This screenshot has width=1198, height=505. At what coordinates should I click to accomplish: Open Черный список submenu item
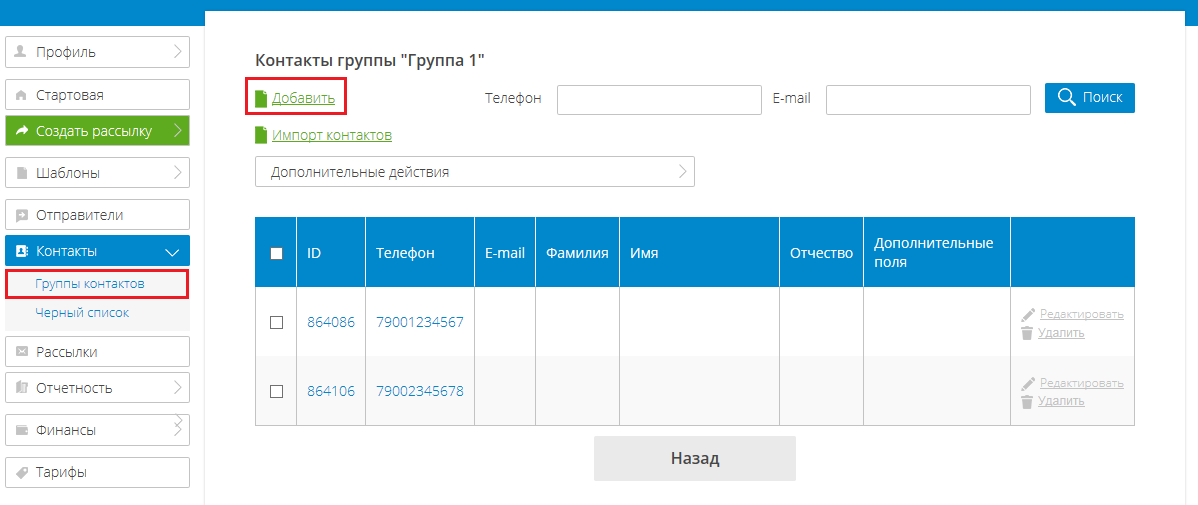coord(82,313)
